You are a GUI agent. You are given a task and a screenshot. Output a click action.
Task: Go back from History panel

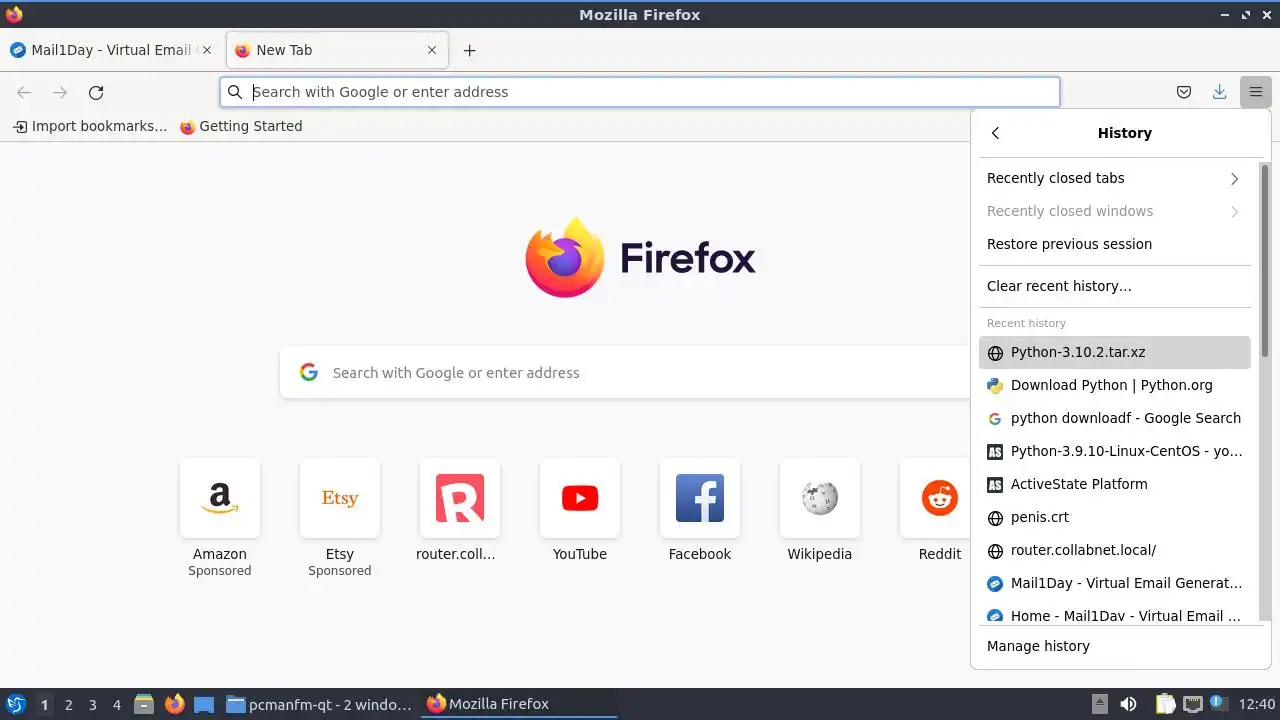[995, 133]
